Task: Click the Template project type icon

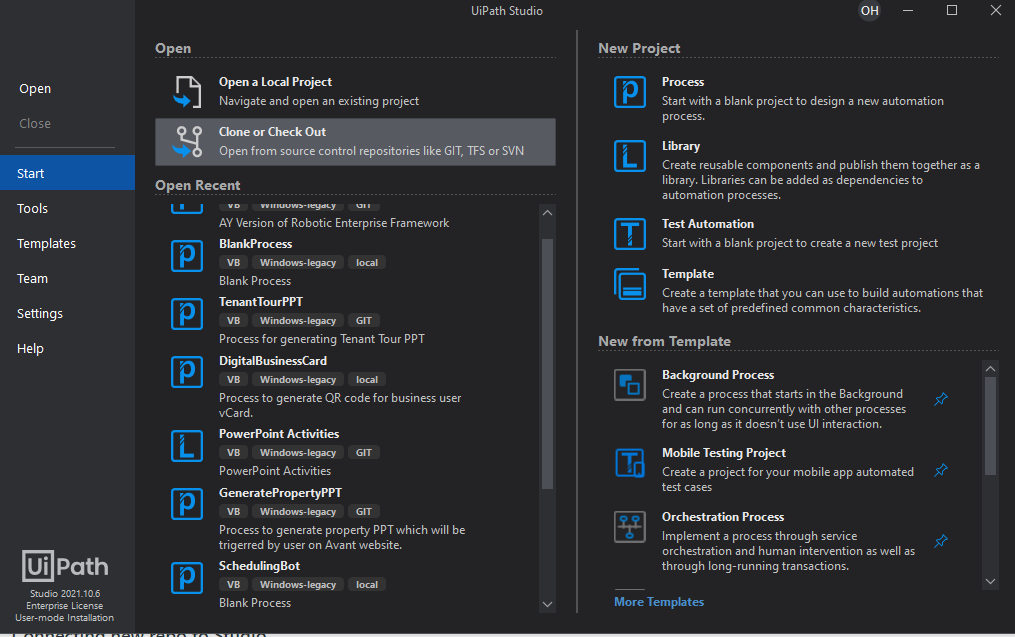Action: tap(630, 284)
